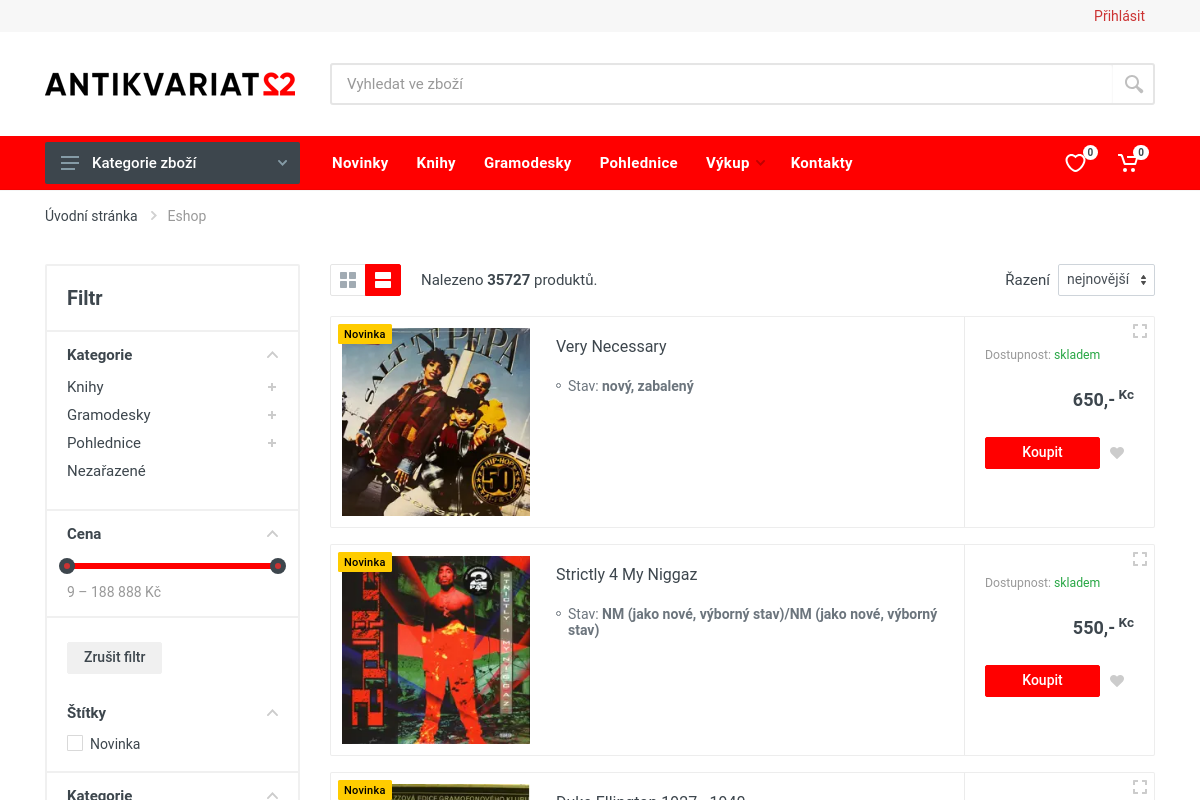Open quick view for Strictly 4 My Niggaz
The height and width of the screenshot is (800, 1200).
(x=1139, y=559)
